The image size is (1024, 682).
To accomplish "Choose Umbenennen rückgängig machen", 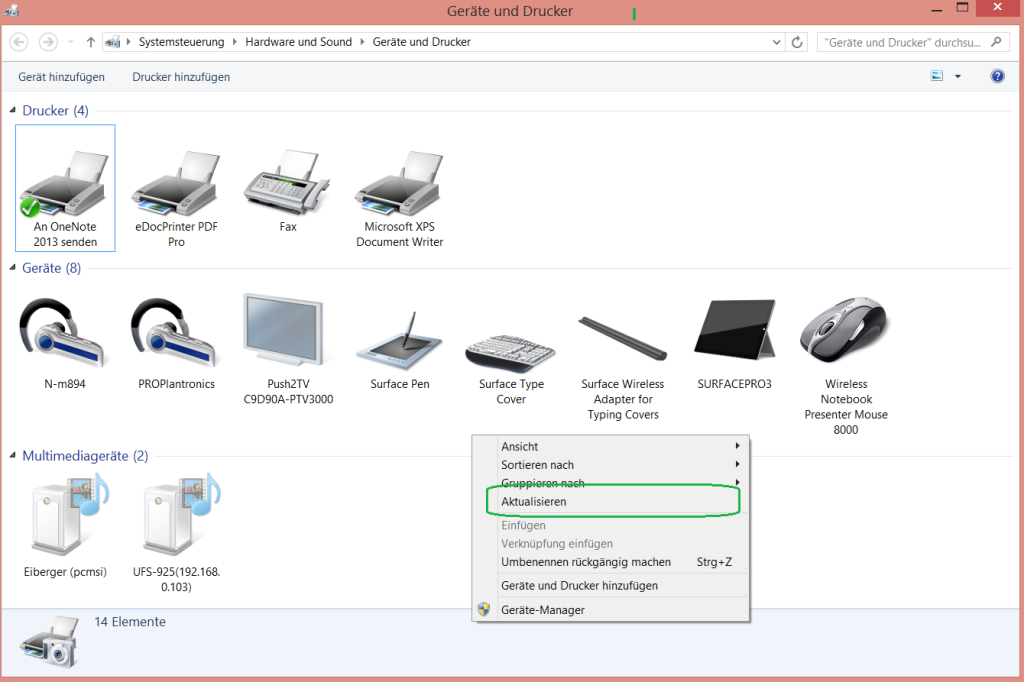I will (611, 562).
